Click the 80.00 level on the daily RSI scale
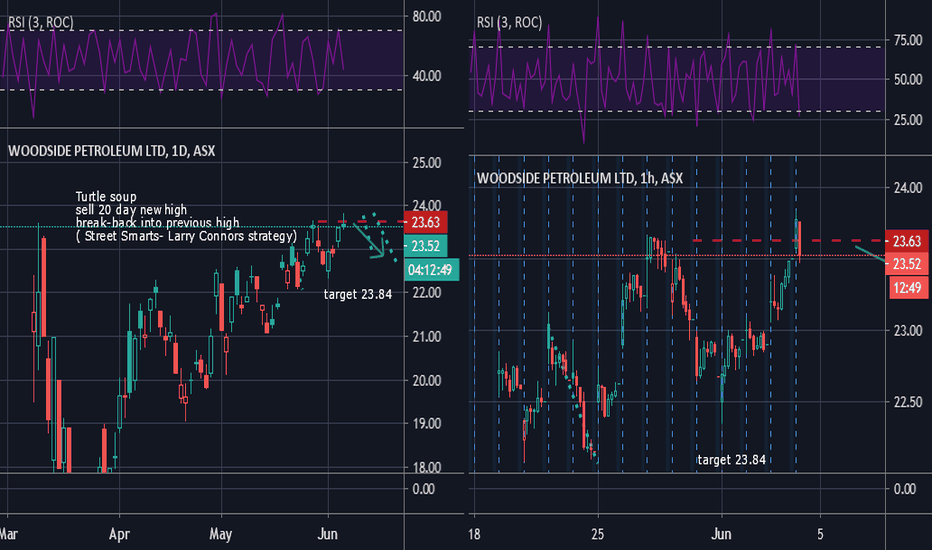The width and height of the screenshot is (932, 550). click(427, 17)
